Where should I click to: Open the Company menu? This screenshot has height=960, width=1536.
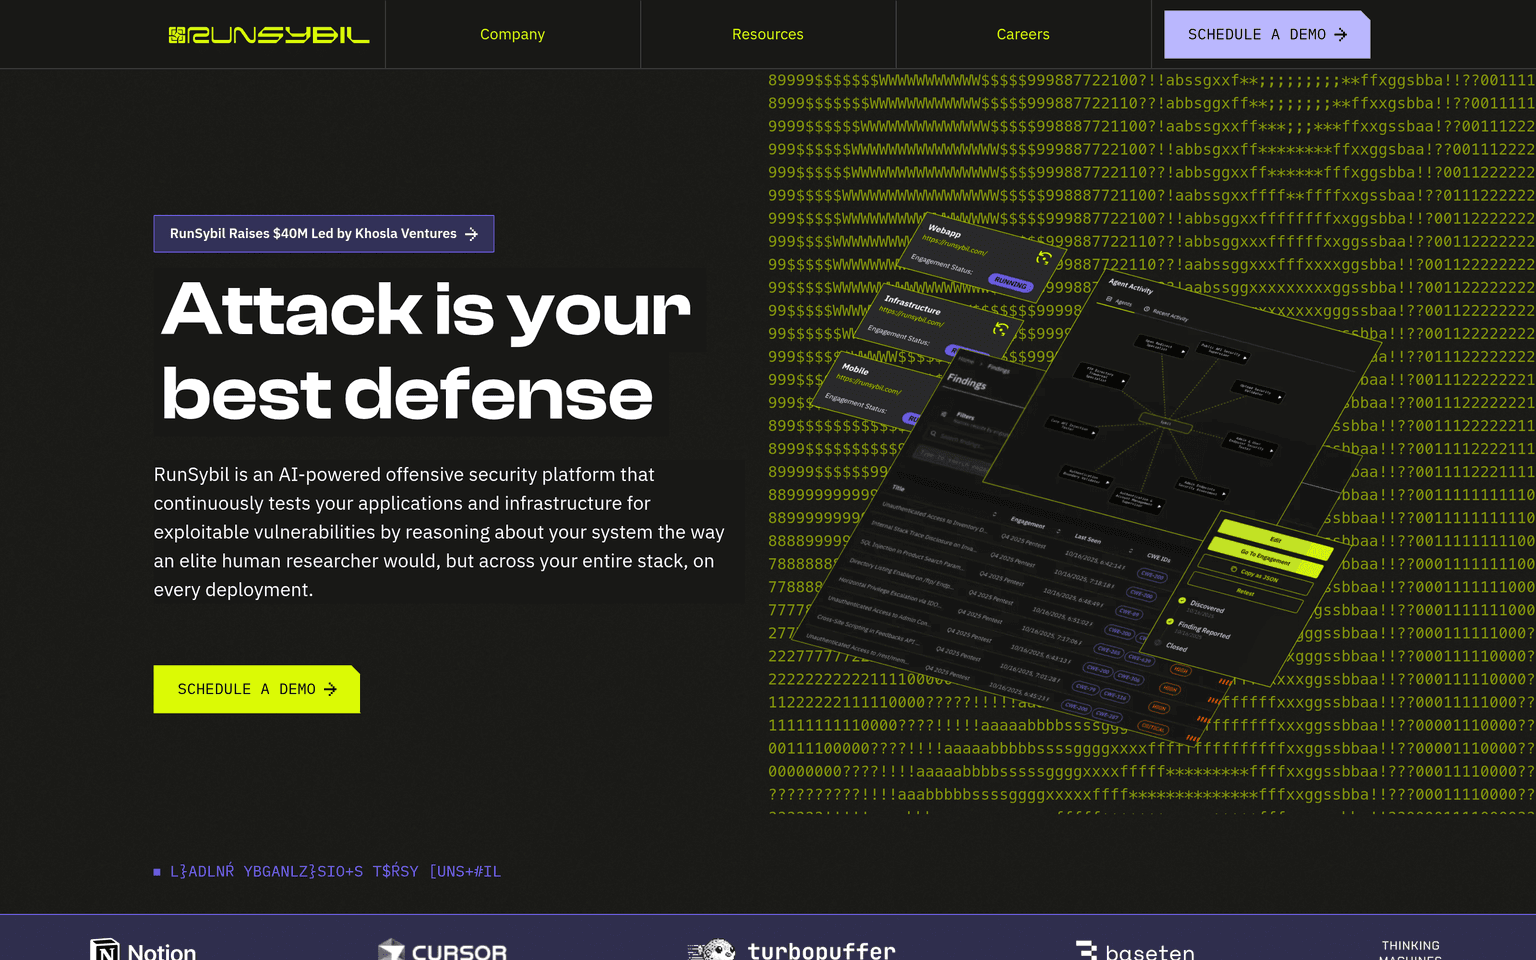(x=512, y=34)
